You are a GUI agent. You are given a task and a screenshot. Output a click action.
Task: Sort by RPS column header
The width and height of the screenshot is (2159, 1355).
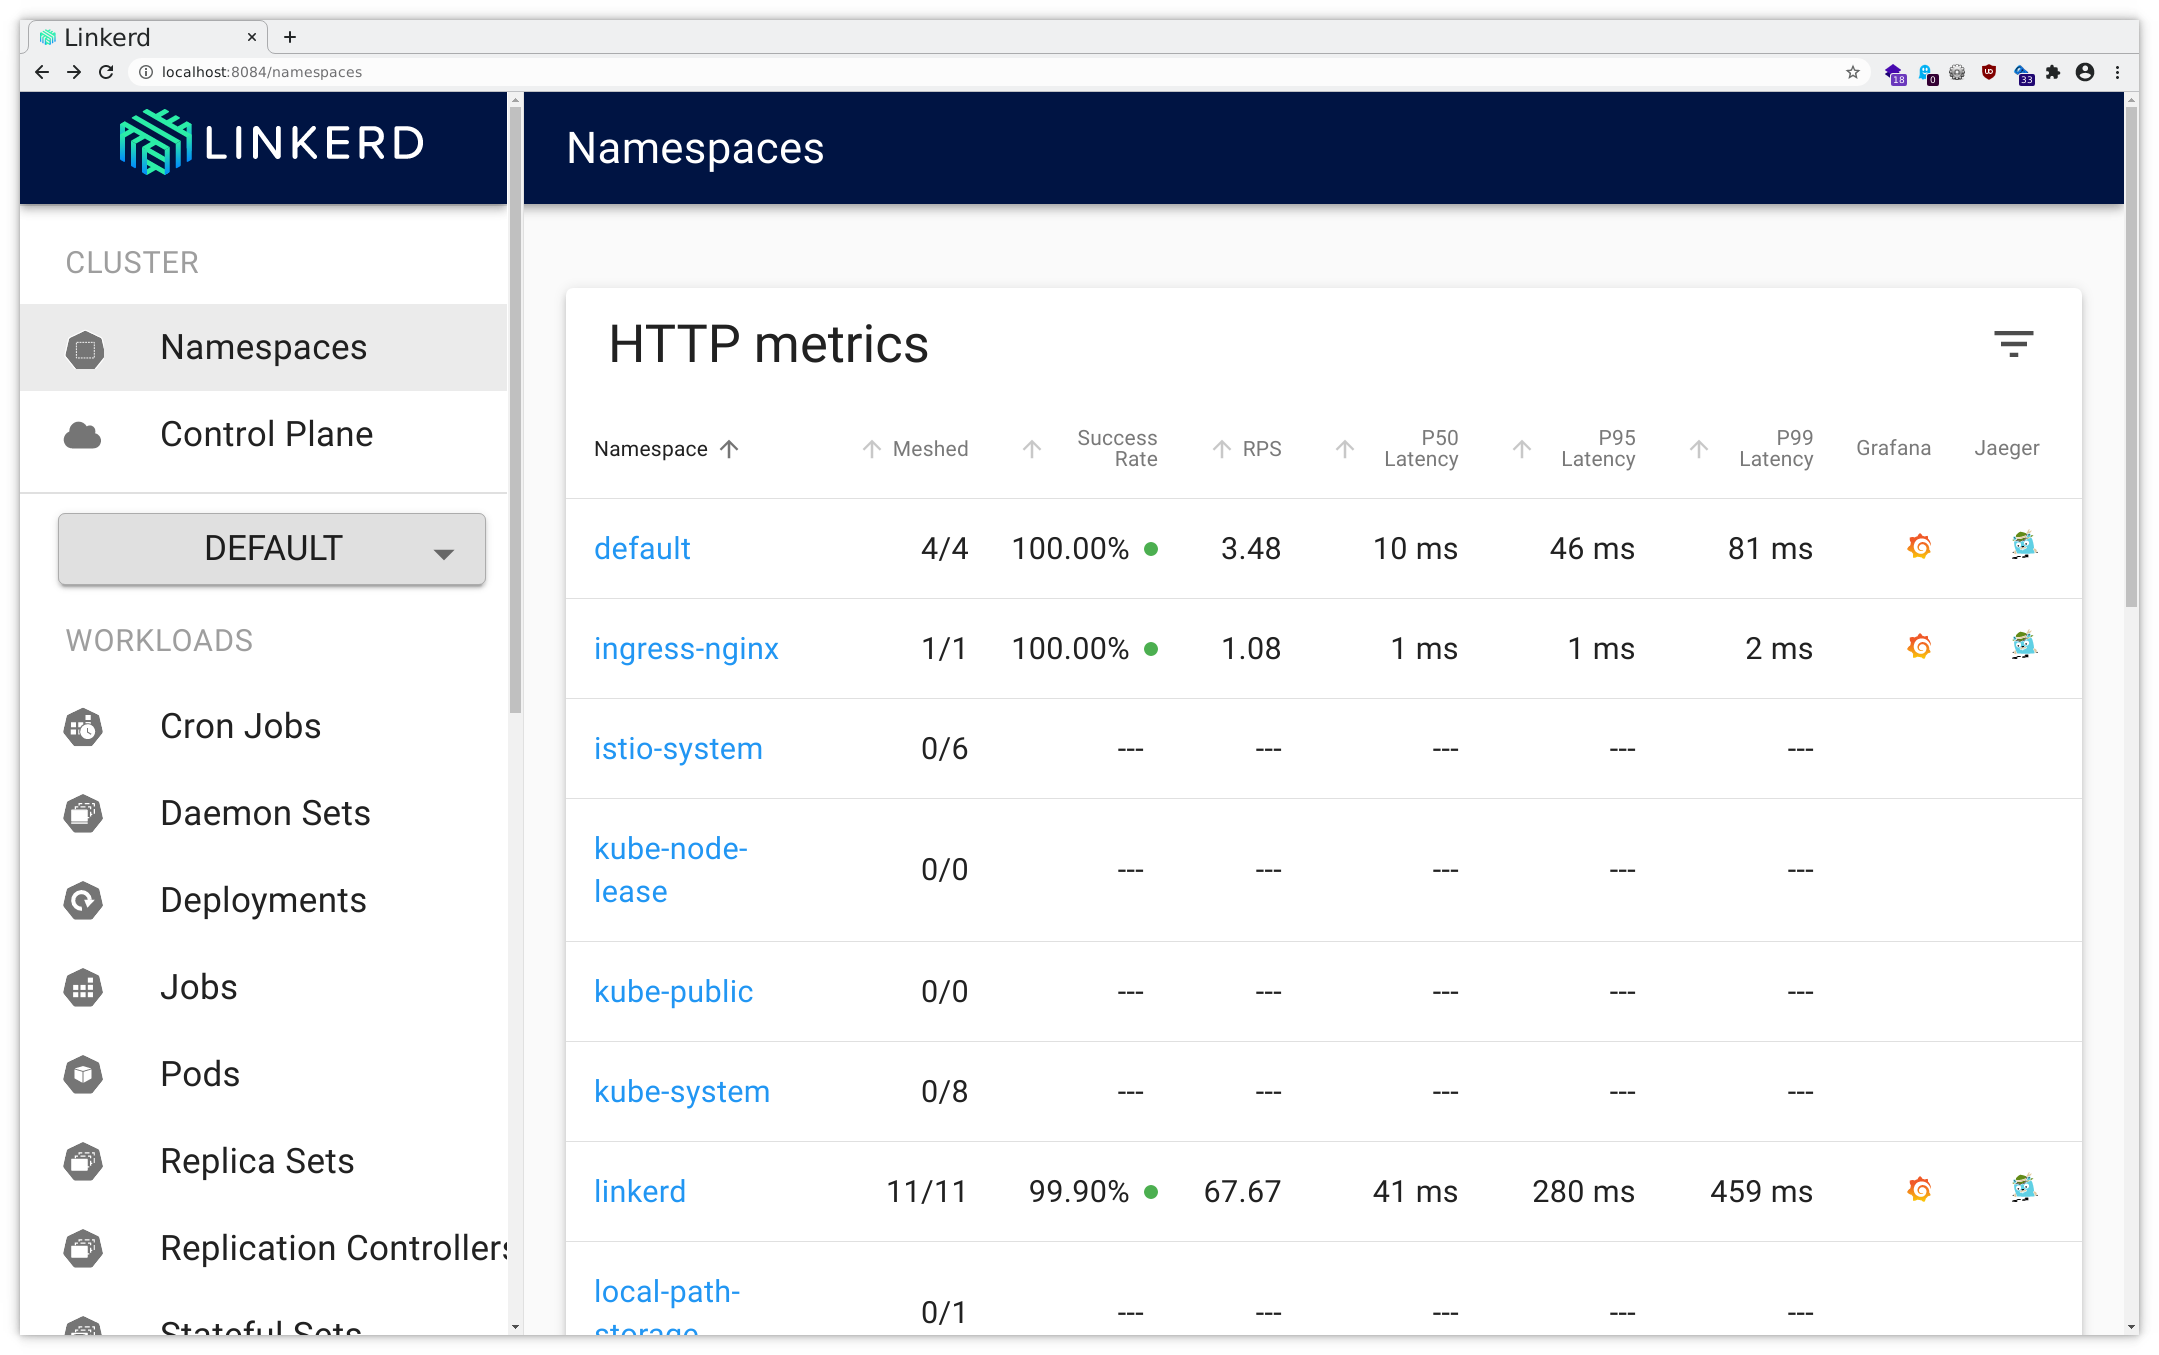pyautogui.click(x=1260, y=449)
